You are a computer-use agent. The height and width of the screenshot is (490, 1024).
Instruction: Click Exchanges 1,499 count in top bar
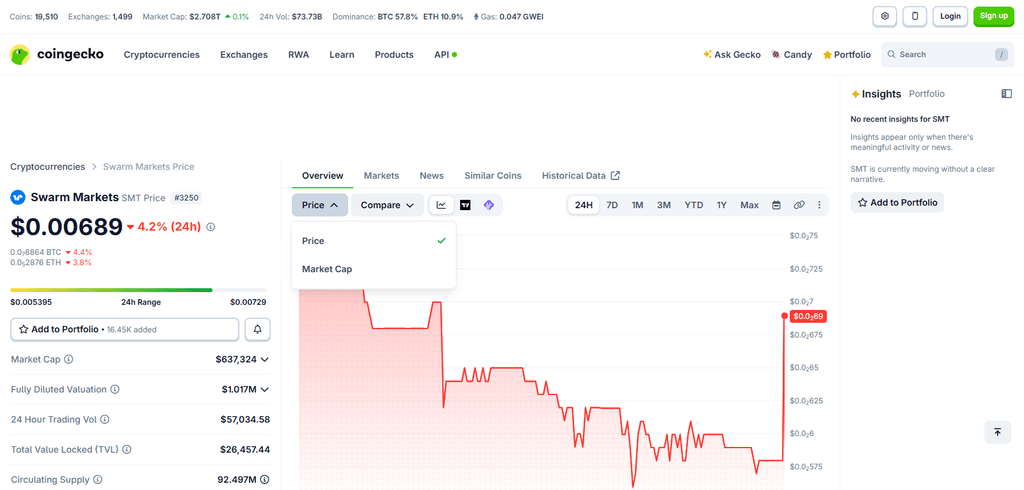point(100,16)
